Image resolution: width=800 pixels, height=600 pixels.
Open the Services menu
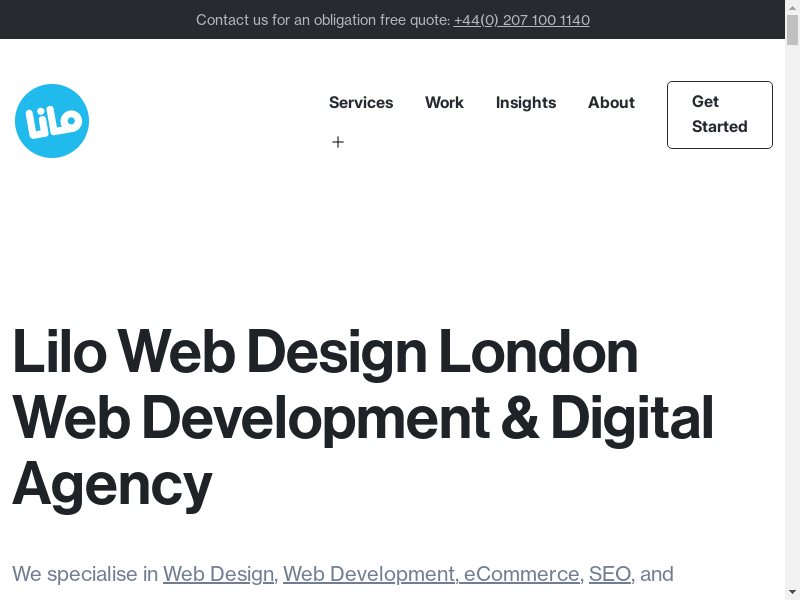pos(361,103)
